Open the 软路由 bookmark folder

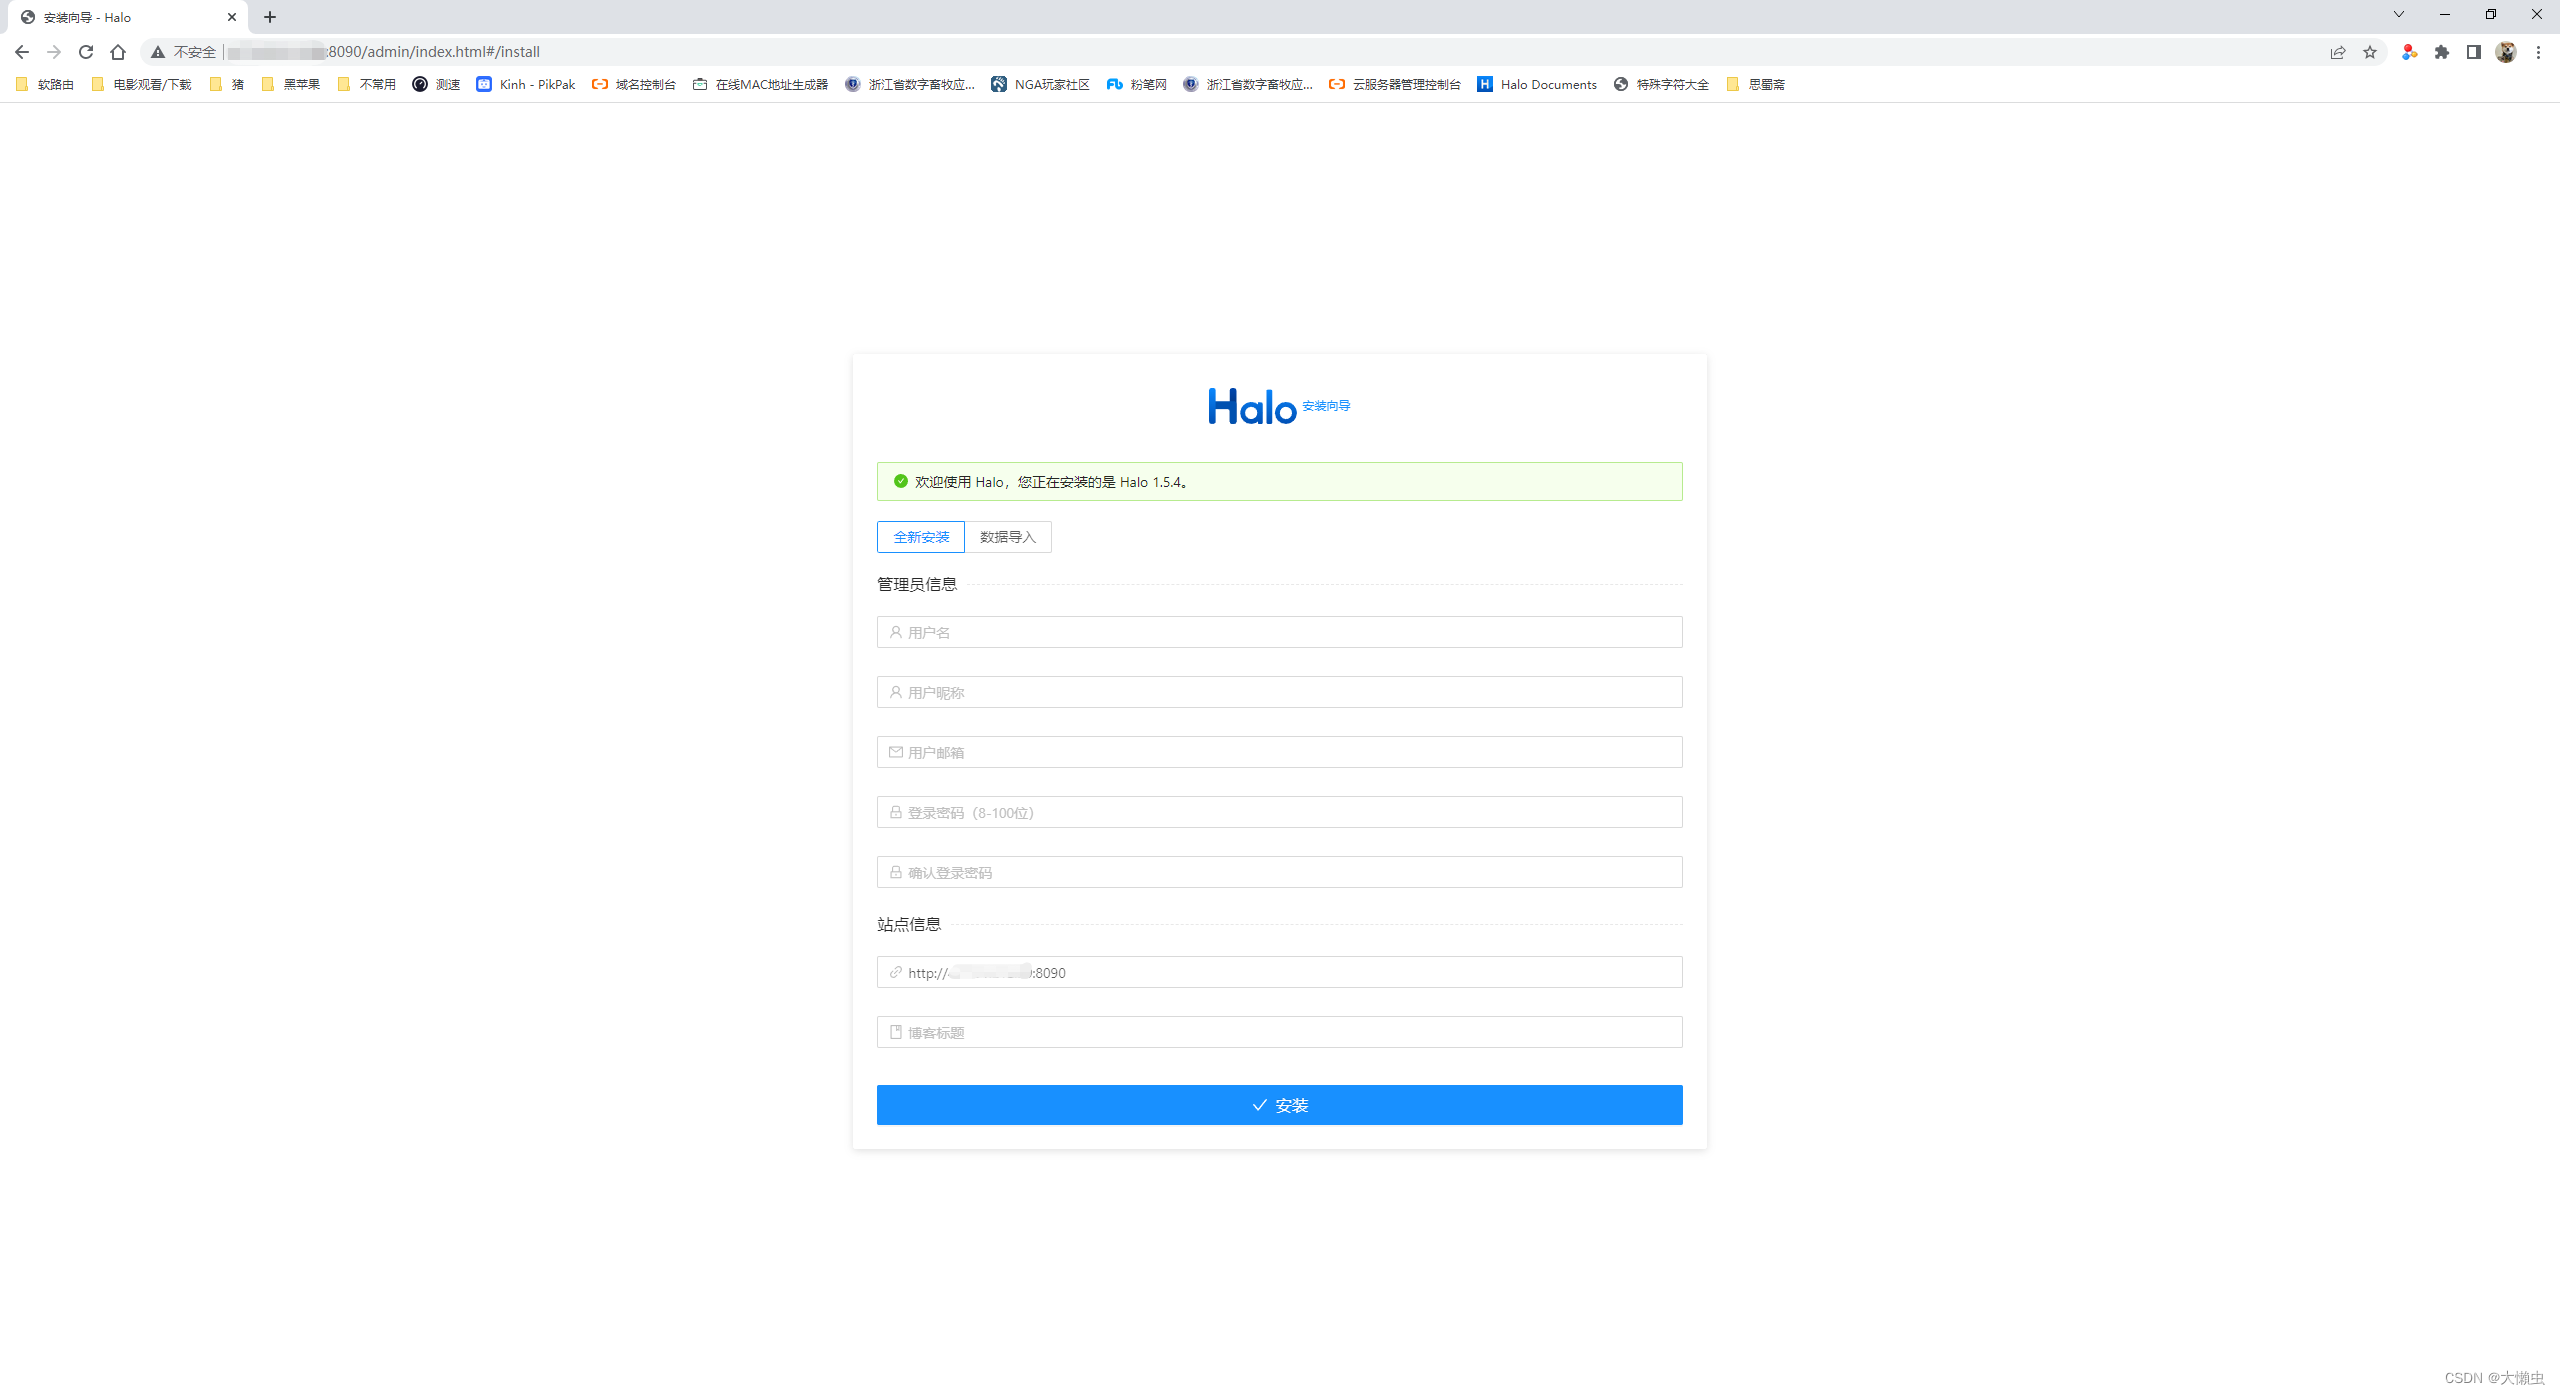(45, 84)
